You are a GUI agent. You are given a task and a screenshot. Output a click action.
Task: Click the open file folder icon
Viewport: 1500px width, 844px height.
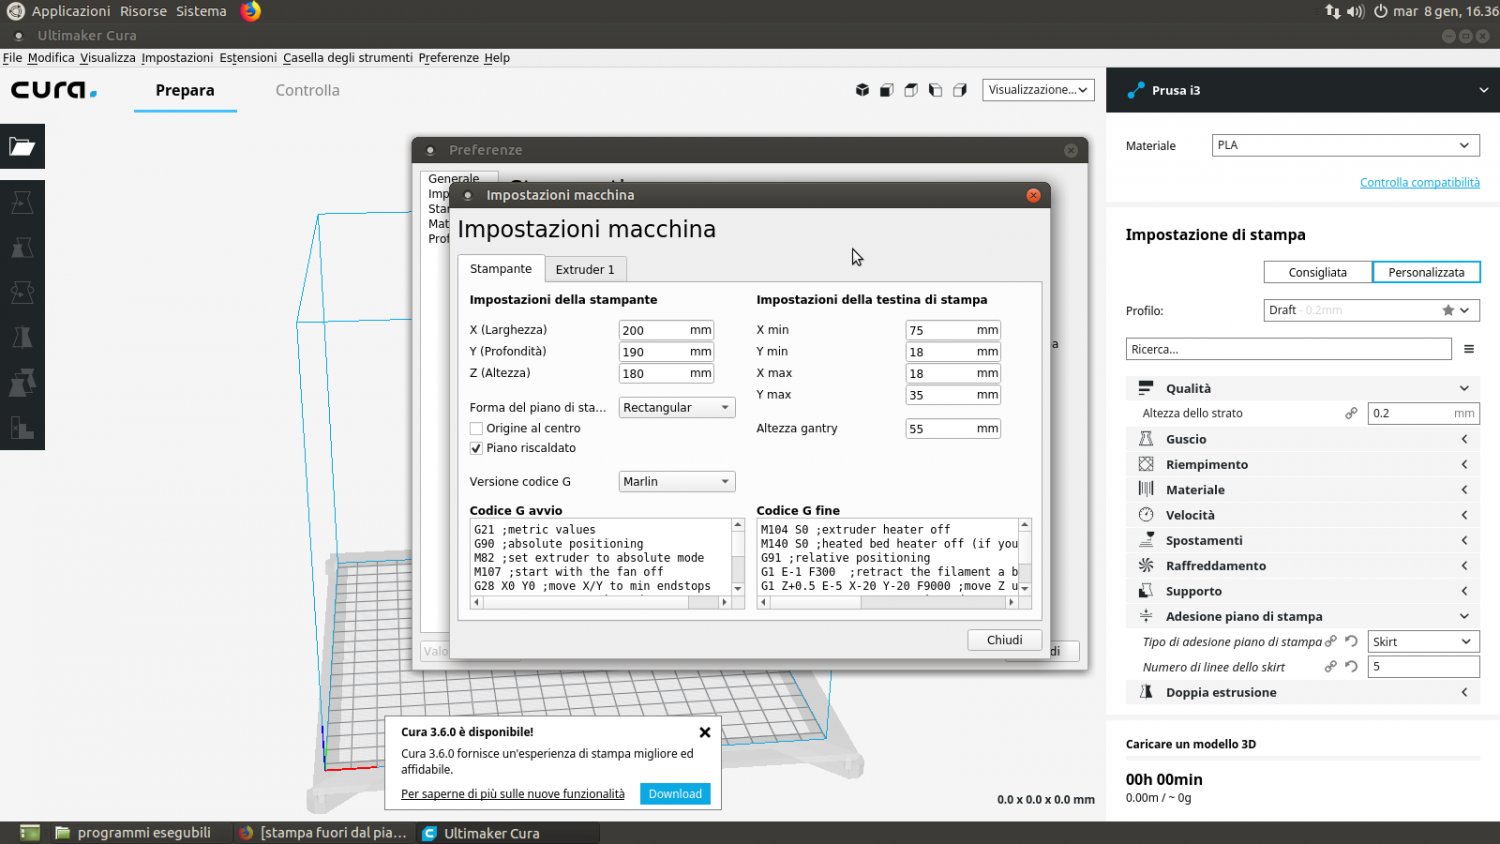(x=22, y=147)
